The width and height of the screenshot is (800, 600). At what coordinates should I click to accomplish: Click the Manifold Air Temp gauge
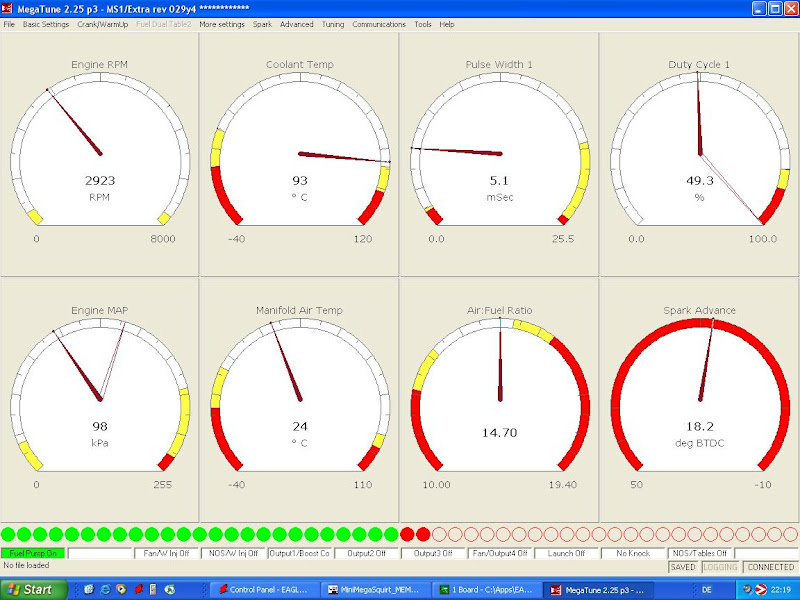[x=299, y=399]
